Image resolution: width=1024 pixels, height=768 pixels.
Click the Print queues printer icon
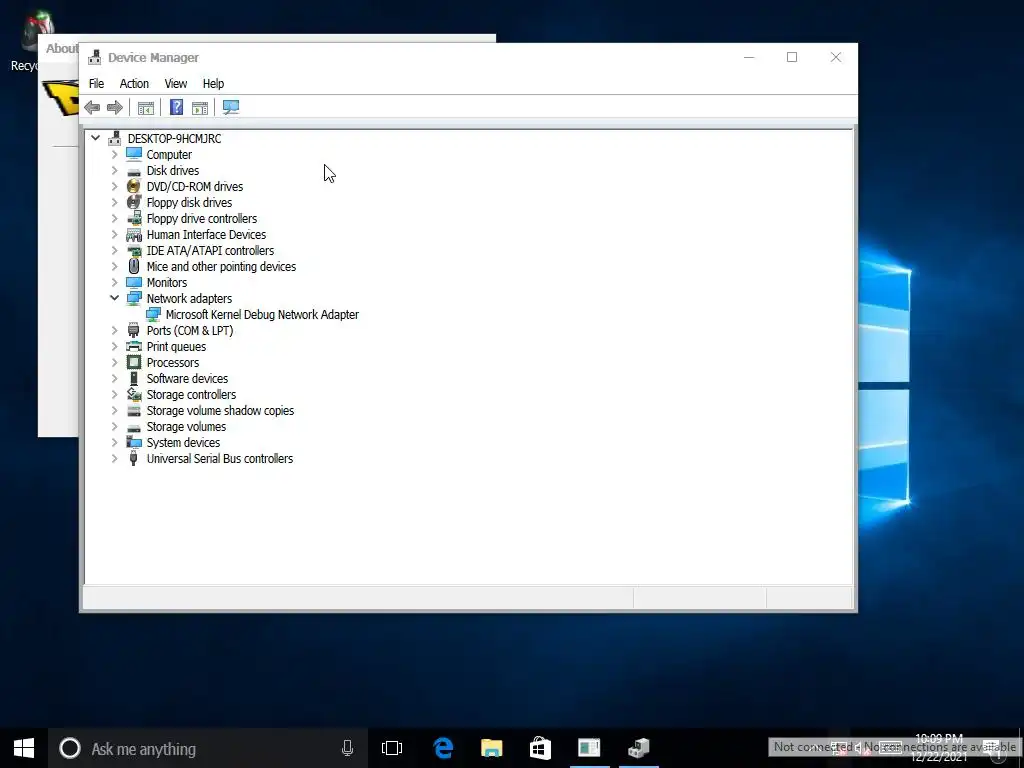pos(134,347)
